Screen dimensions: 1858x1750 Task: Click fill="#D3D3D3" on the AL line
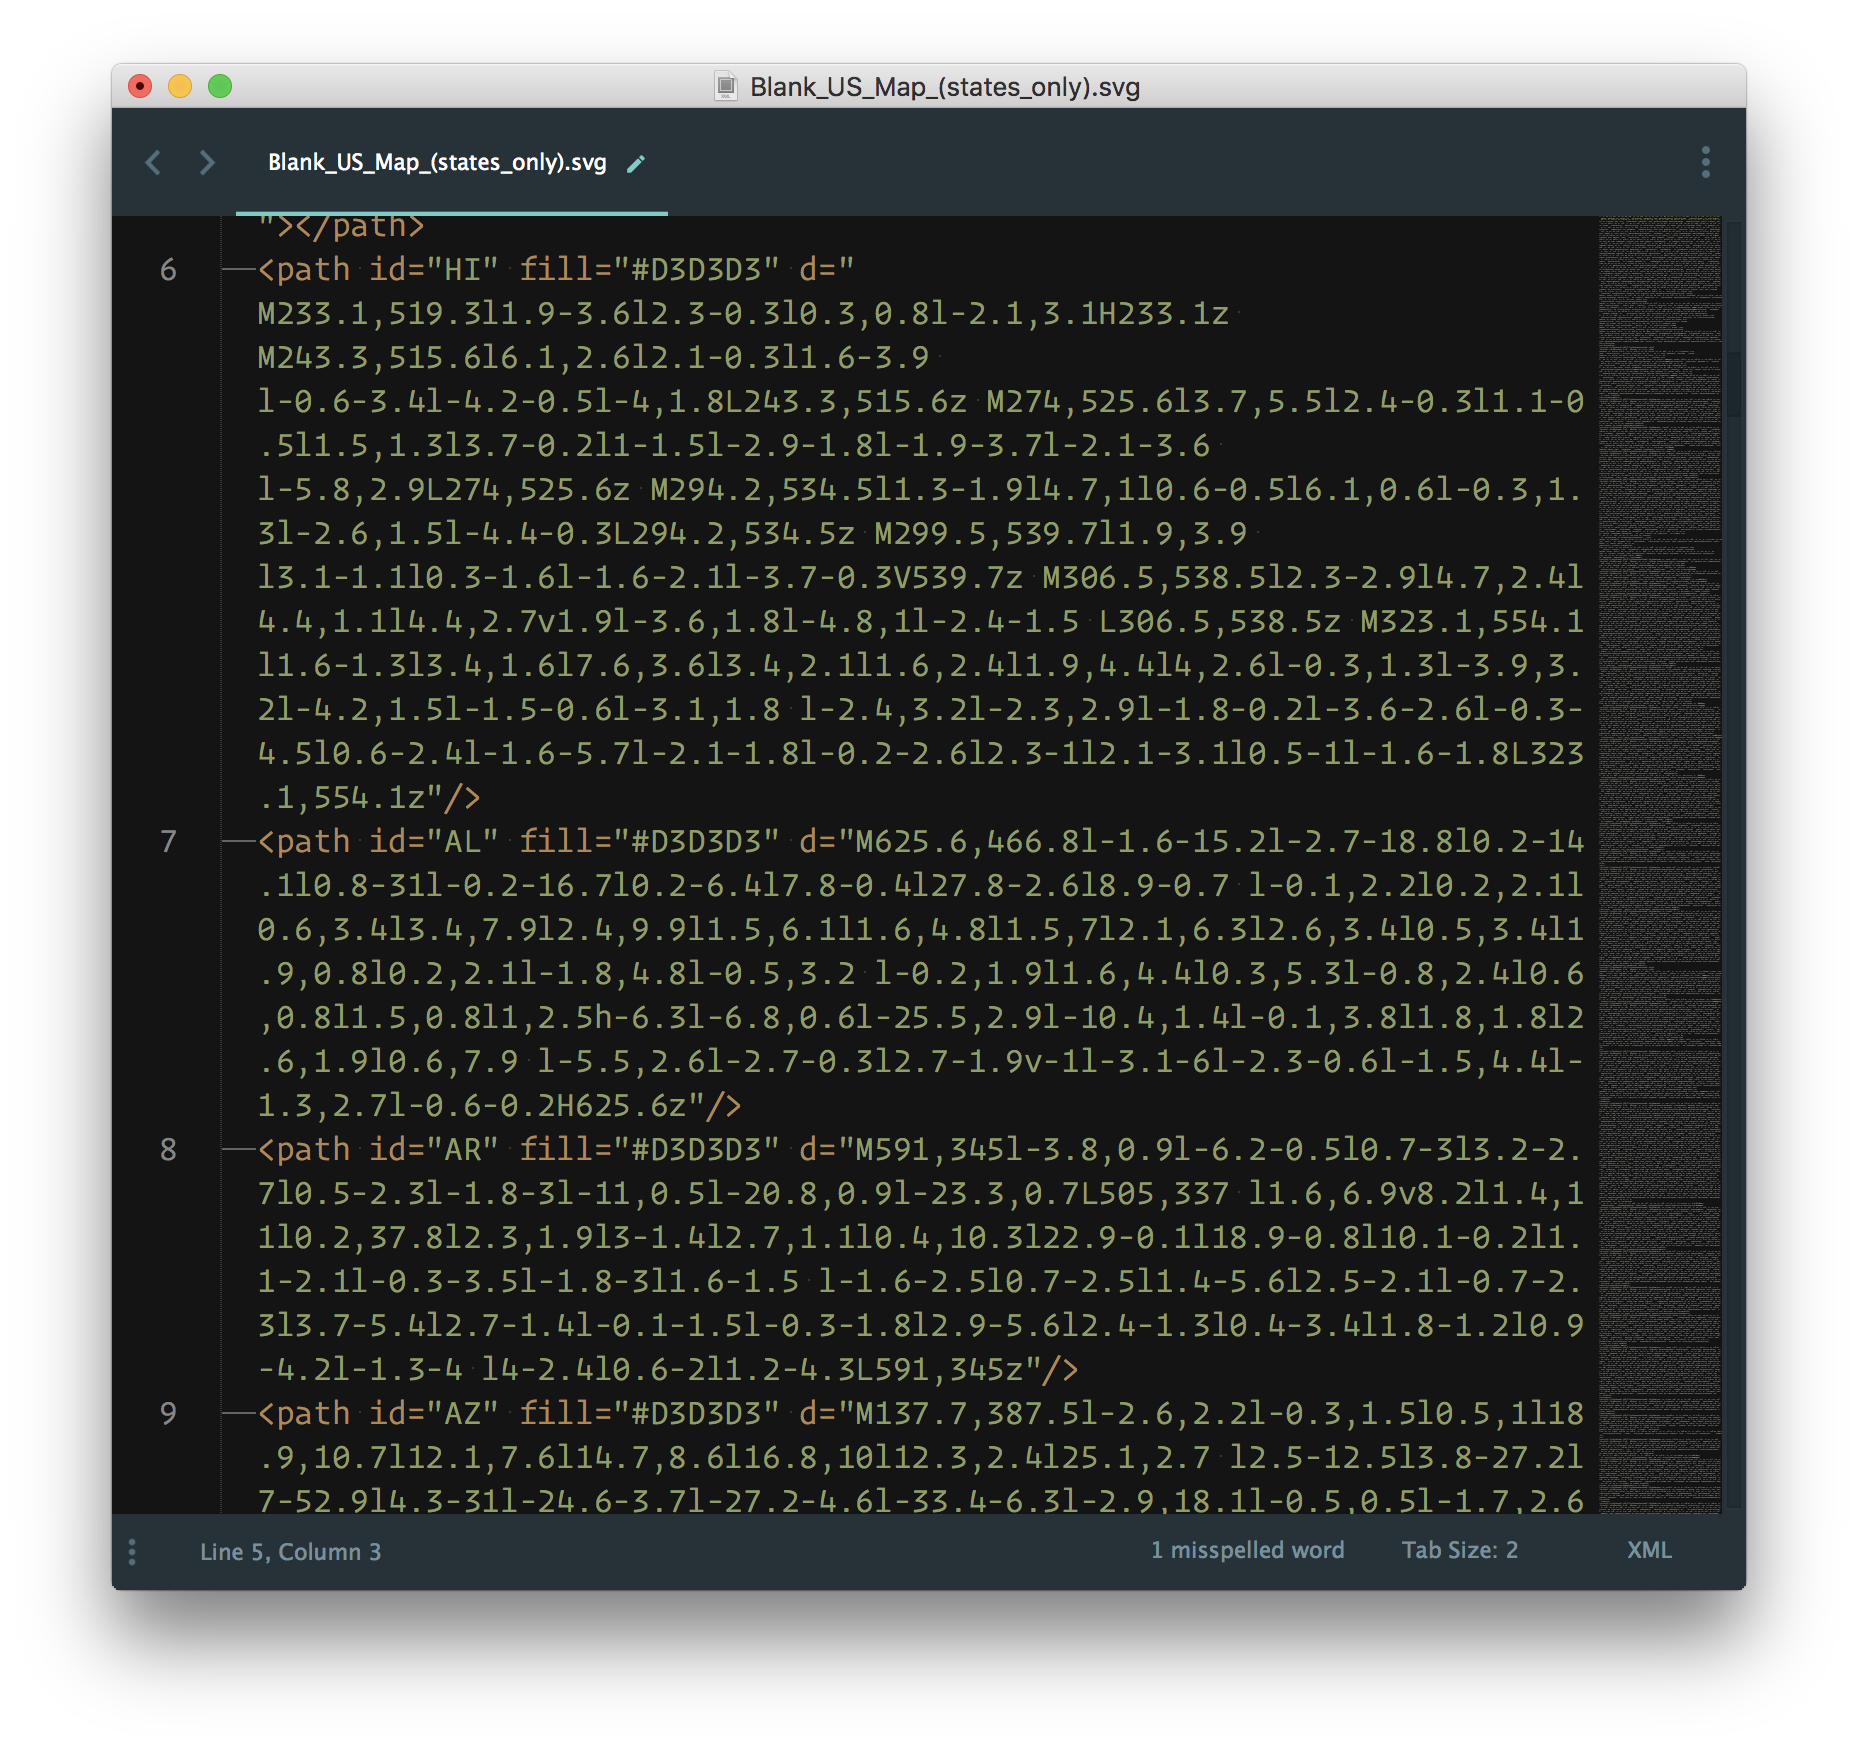pyautogui.click(x=649, y=842)
